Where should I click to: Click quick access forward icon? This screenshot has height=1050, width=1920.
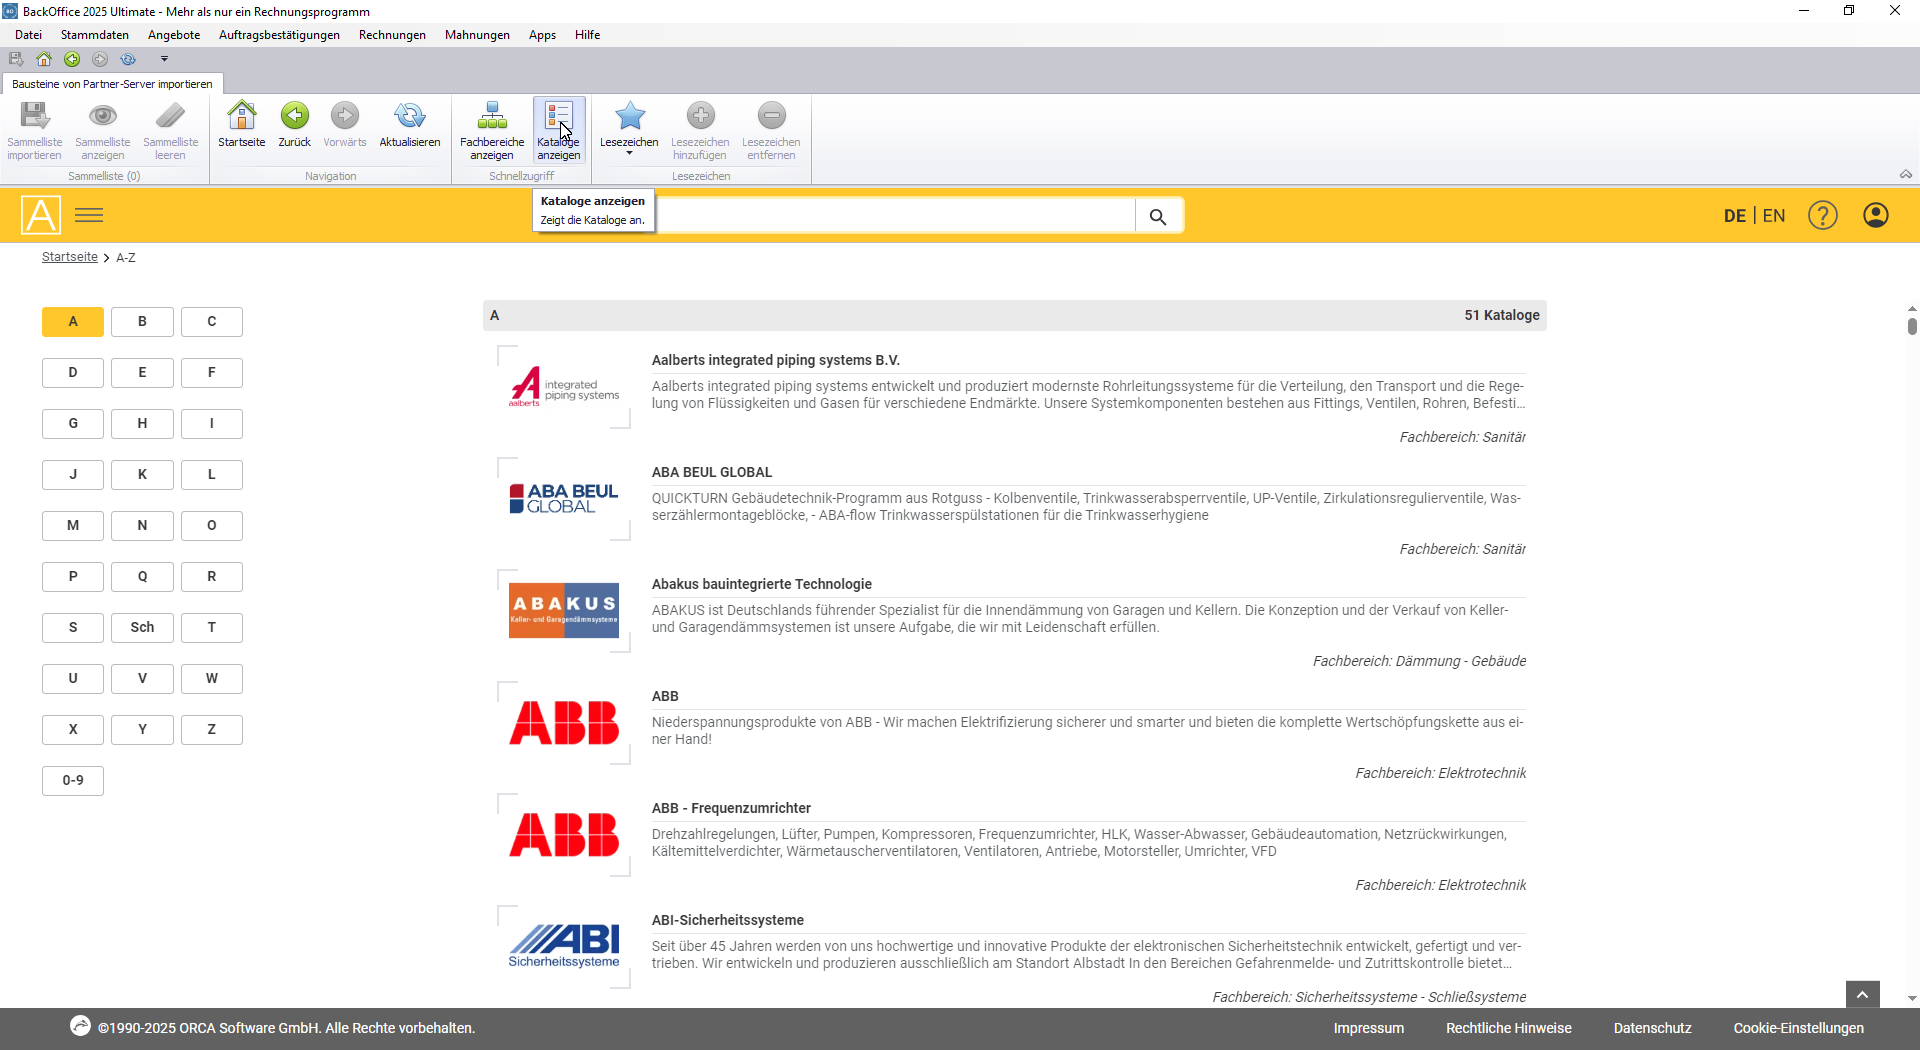click(100, 59)
